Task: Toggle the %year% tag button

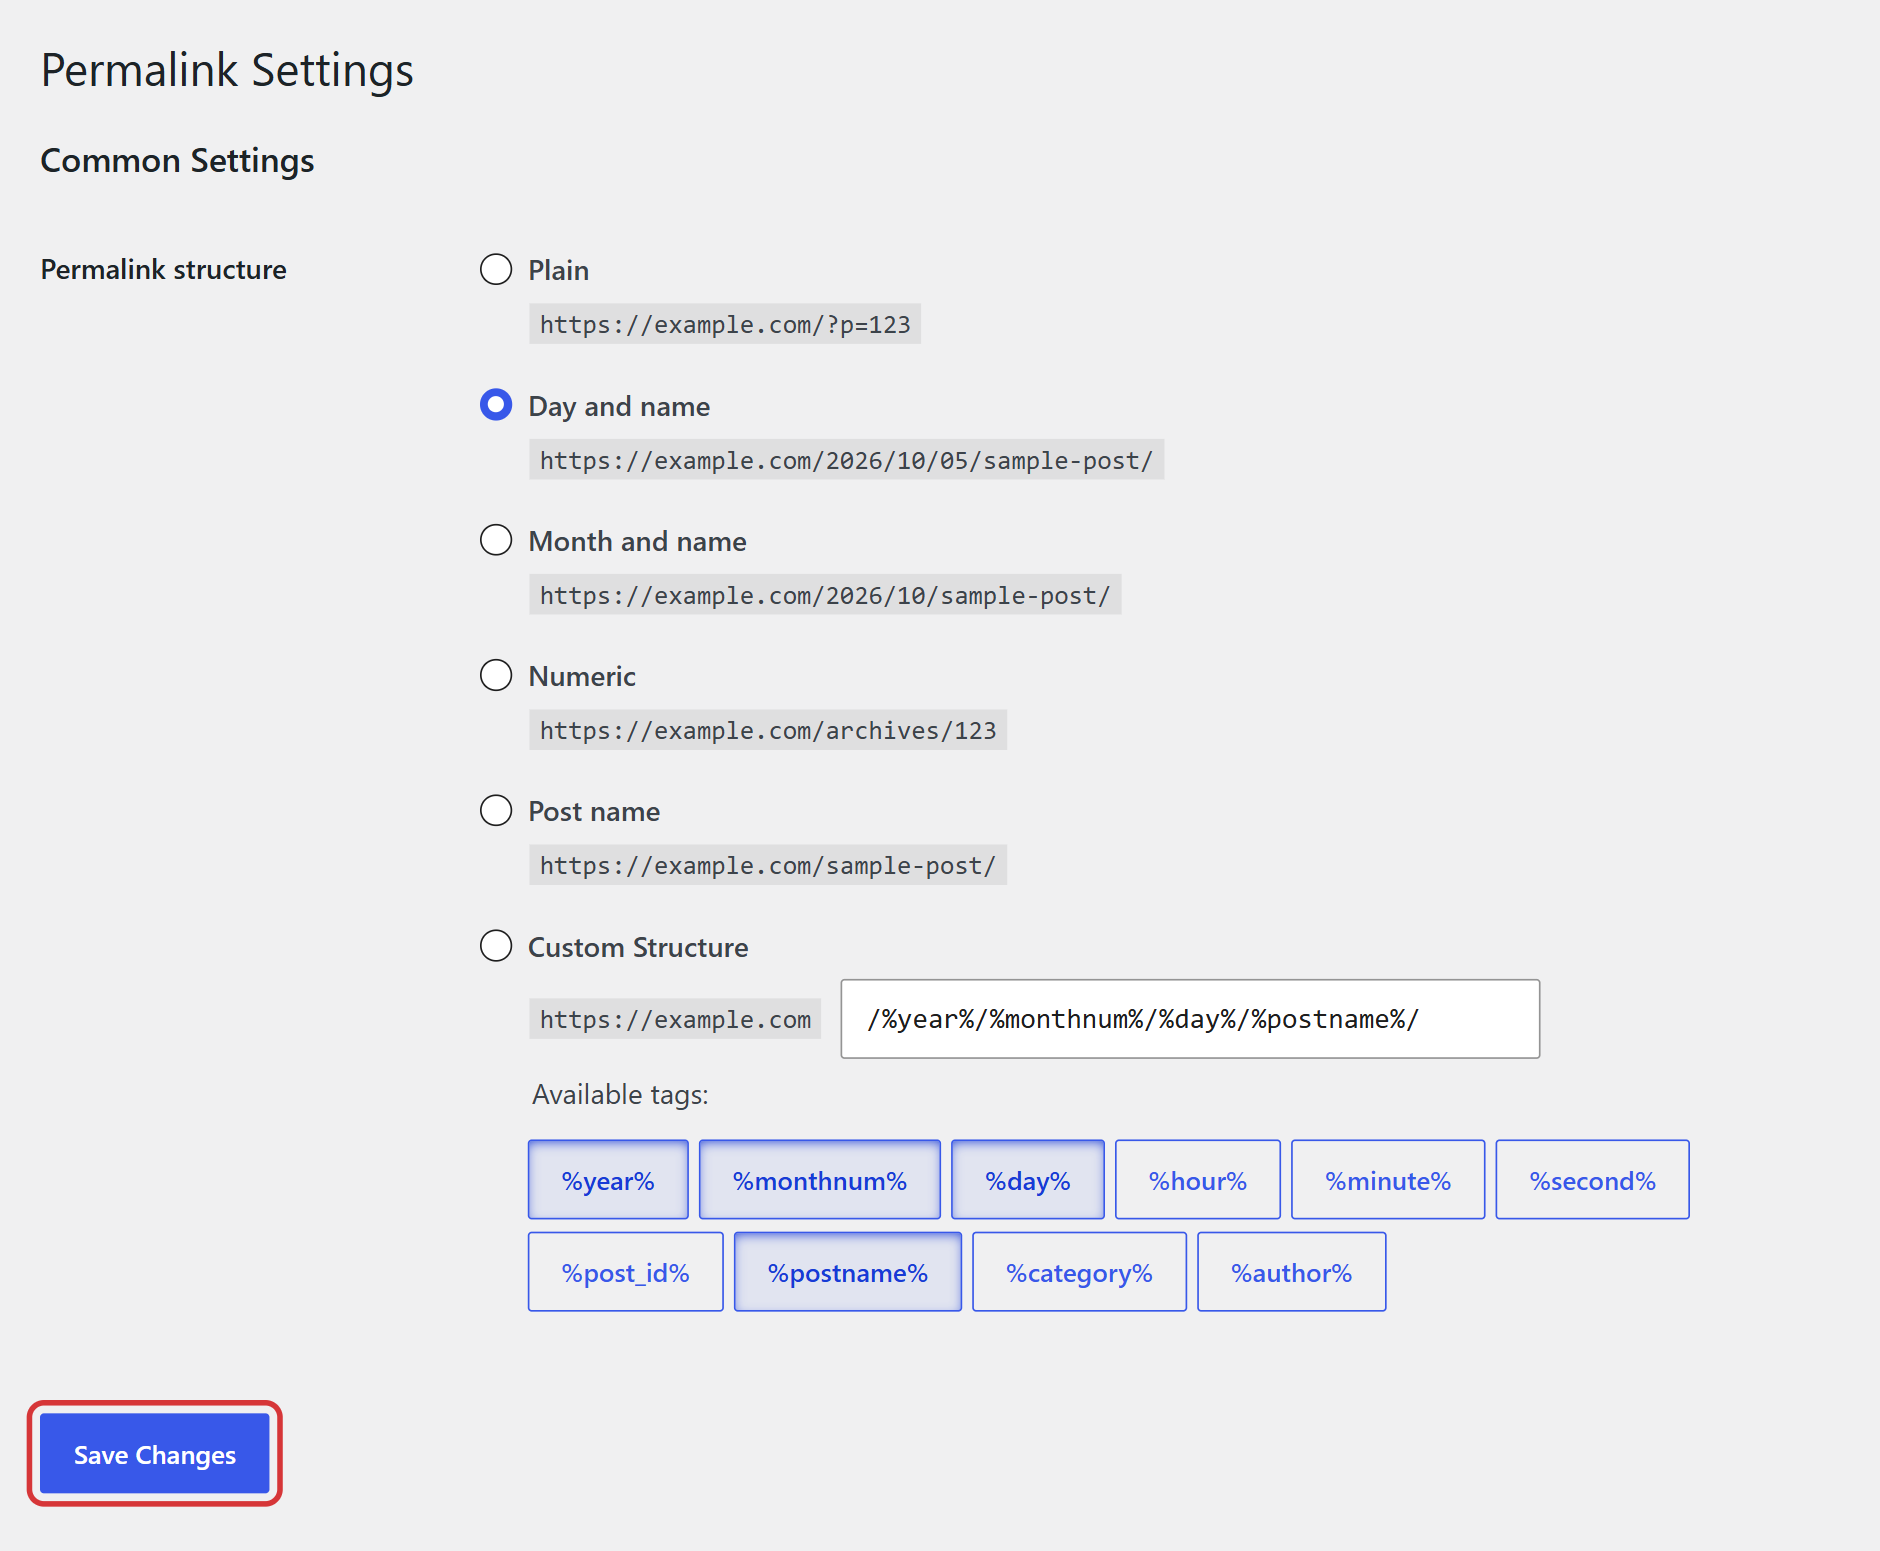Action: (x=608, y=1180)
